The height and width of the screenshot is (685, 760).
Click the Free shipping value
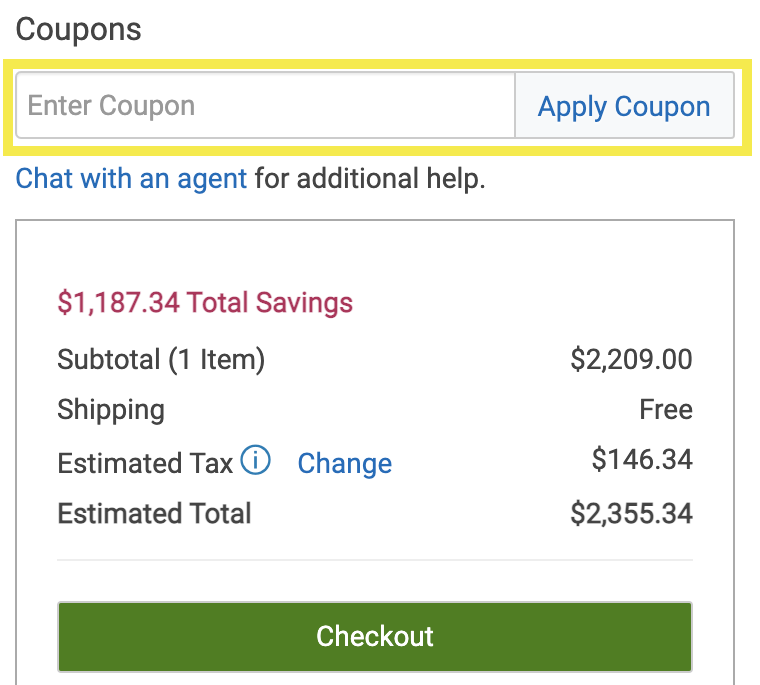coord(665,410)
